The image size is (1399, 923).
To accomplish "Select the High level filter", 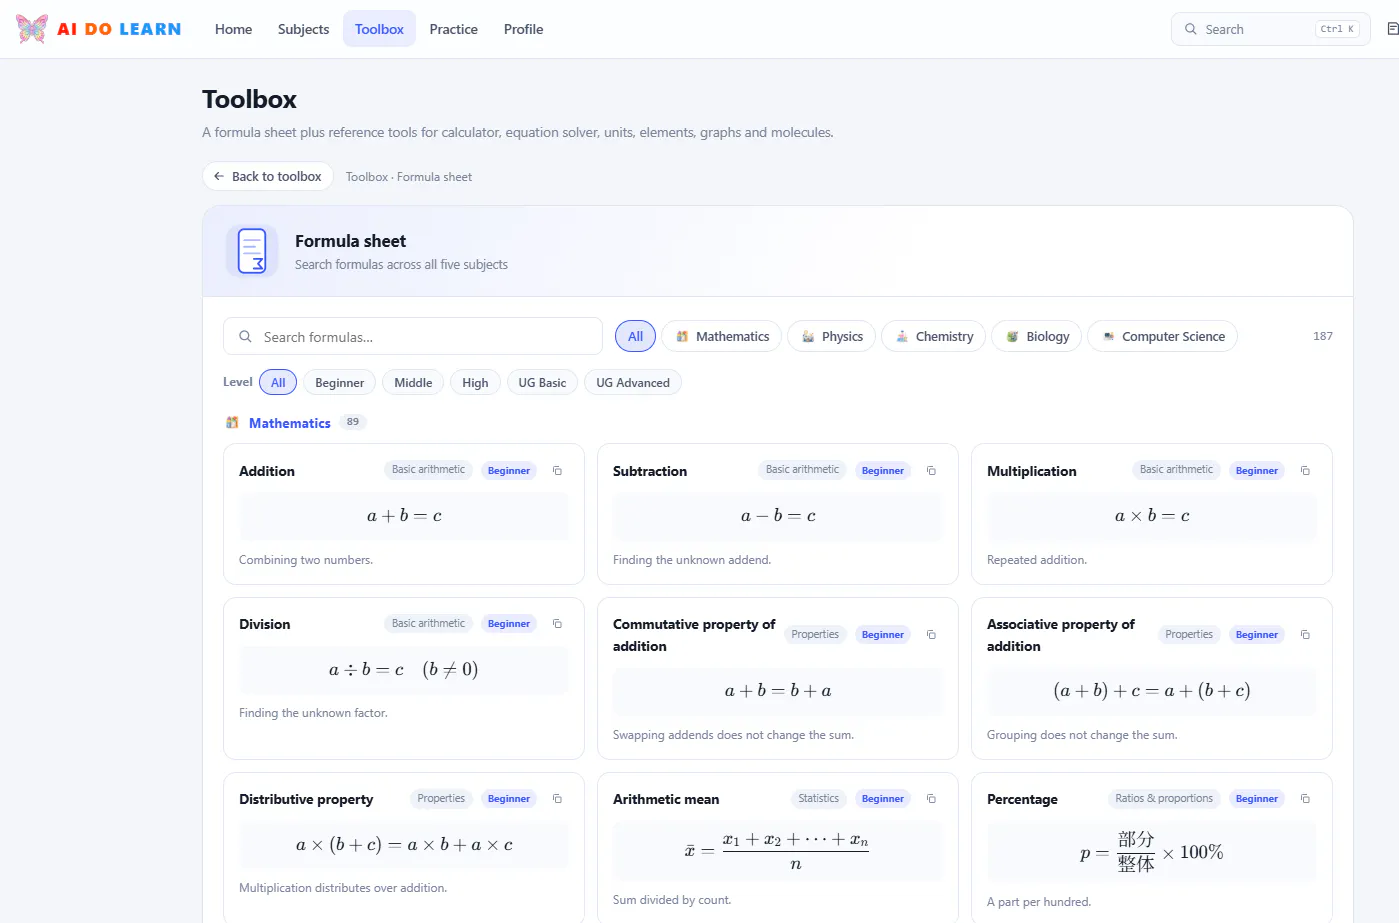I will point(475,382).
